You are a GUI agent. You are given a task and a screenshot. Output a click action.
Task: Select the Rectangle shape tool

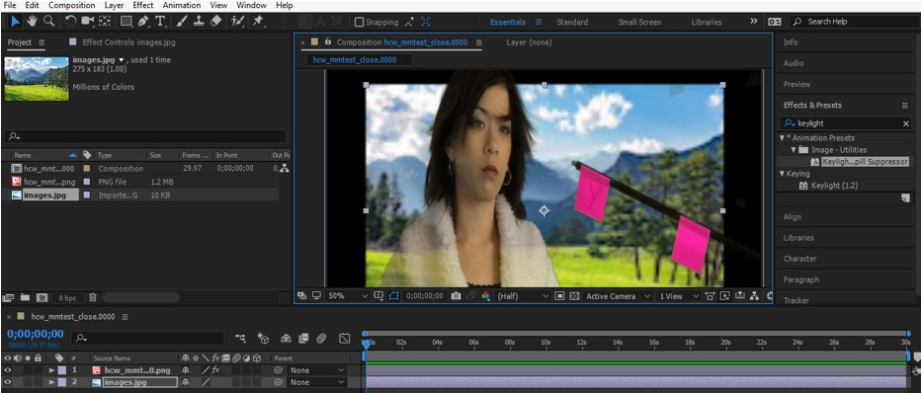coord(126,21)
